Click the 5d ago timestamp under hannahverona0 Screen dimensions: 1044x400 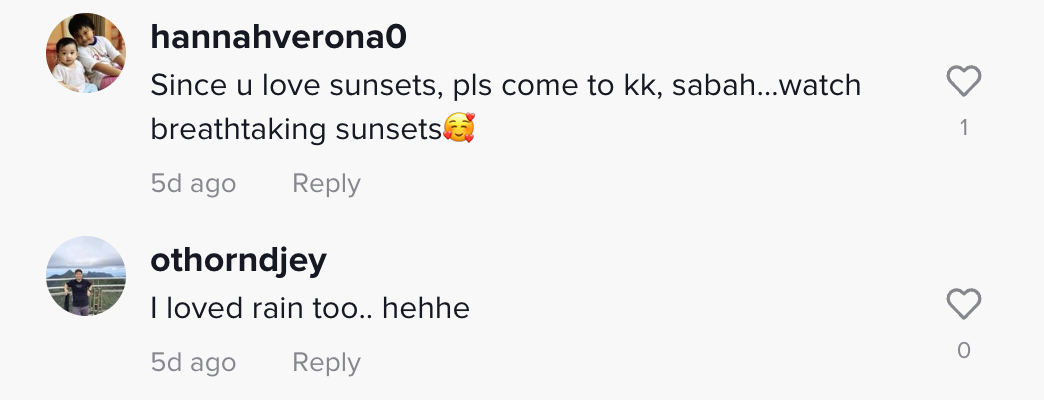click(x=193, y=184)
